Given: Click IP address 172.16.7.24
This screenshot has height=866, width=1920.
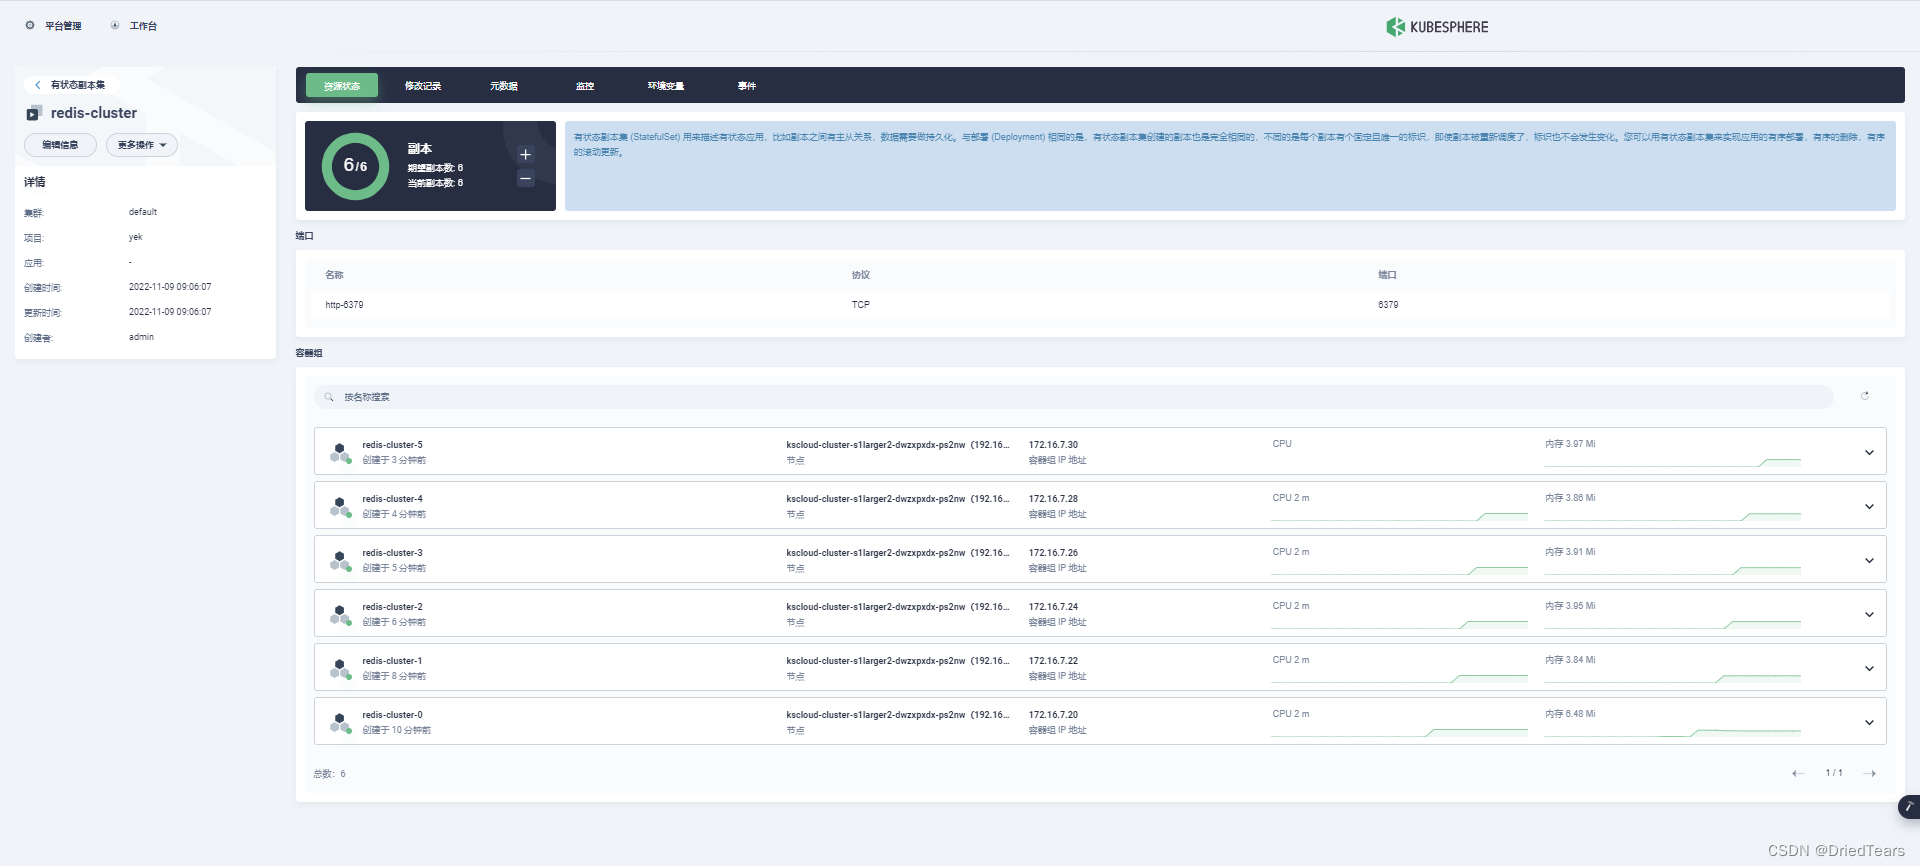Looking at the screenshot, I should 1053,607.
